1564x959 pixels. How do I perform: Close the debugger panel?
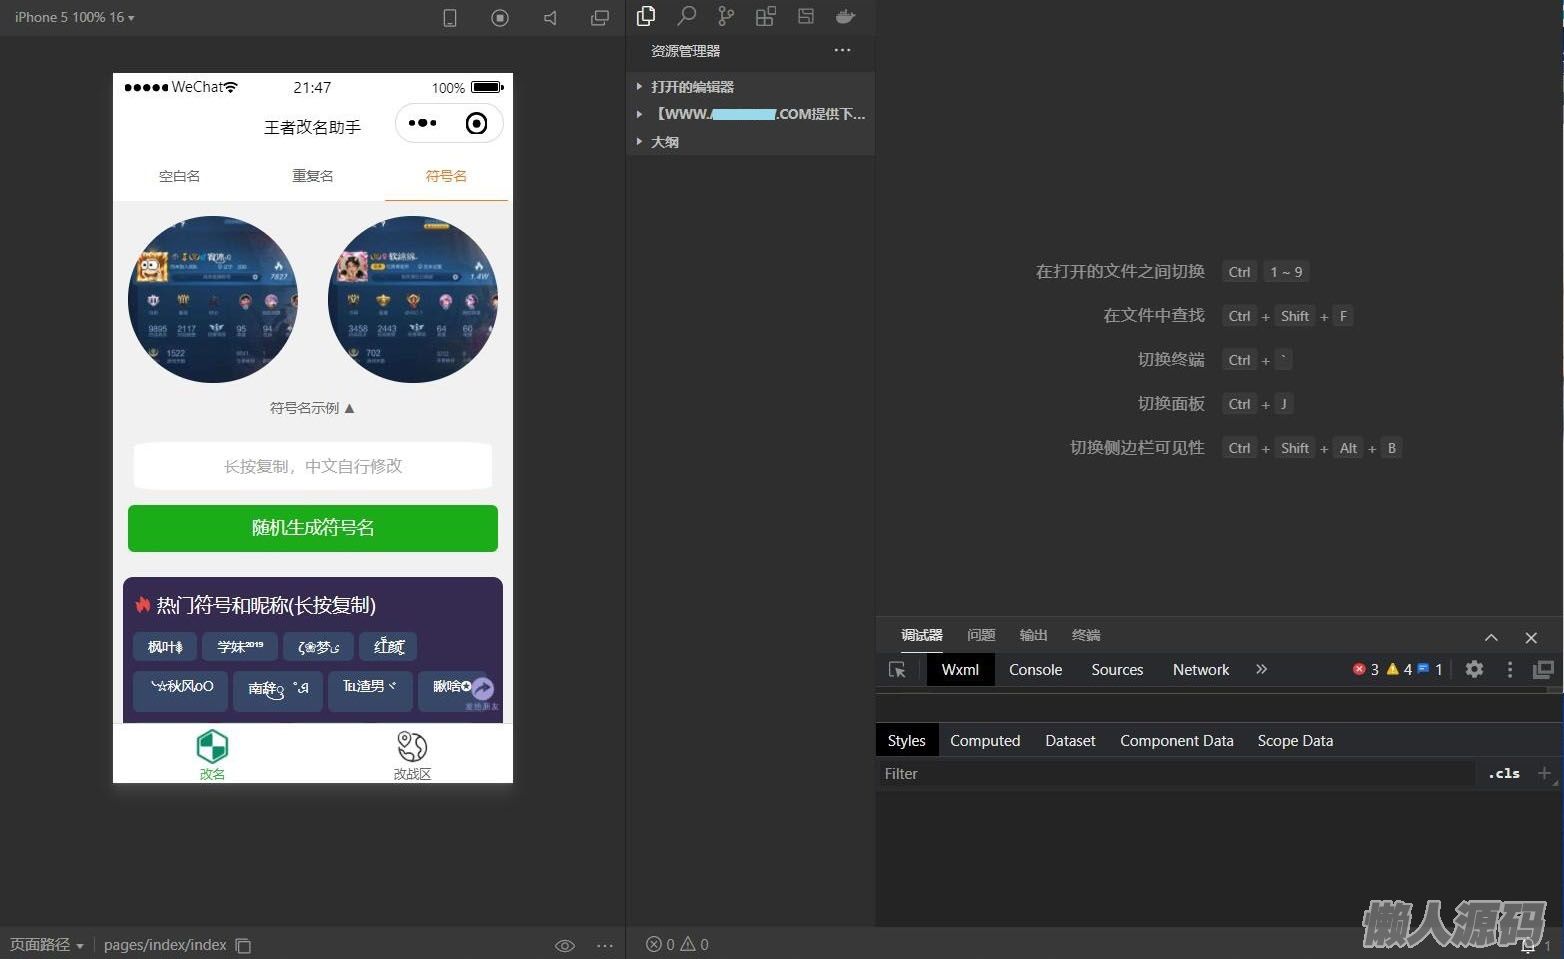[x=1531, y=637]
